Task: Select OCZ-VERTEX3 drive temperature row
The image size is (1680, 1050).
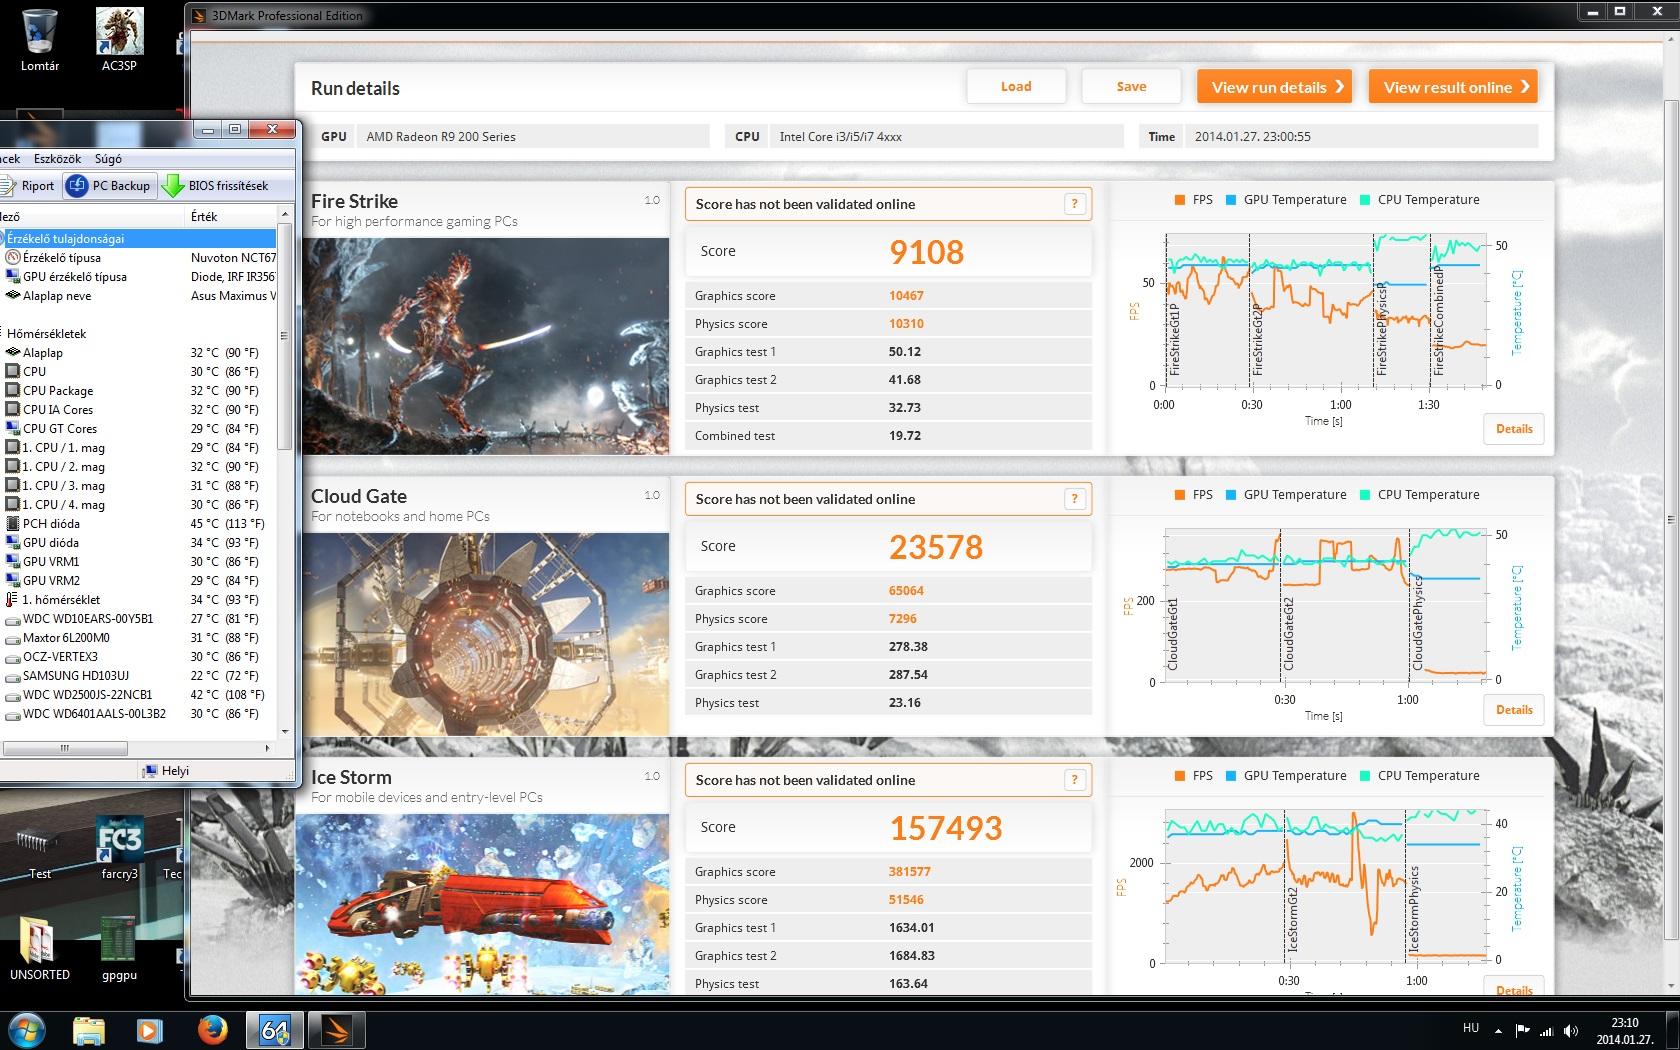Action: click(138, 657)
